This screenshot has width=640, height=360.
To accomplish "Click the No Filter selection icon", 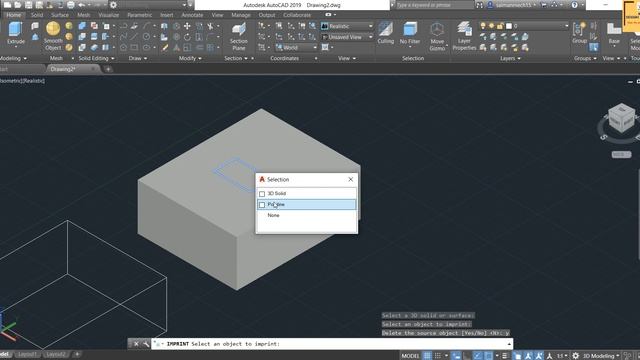I will 410,29.
